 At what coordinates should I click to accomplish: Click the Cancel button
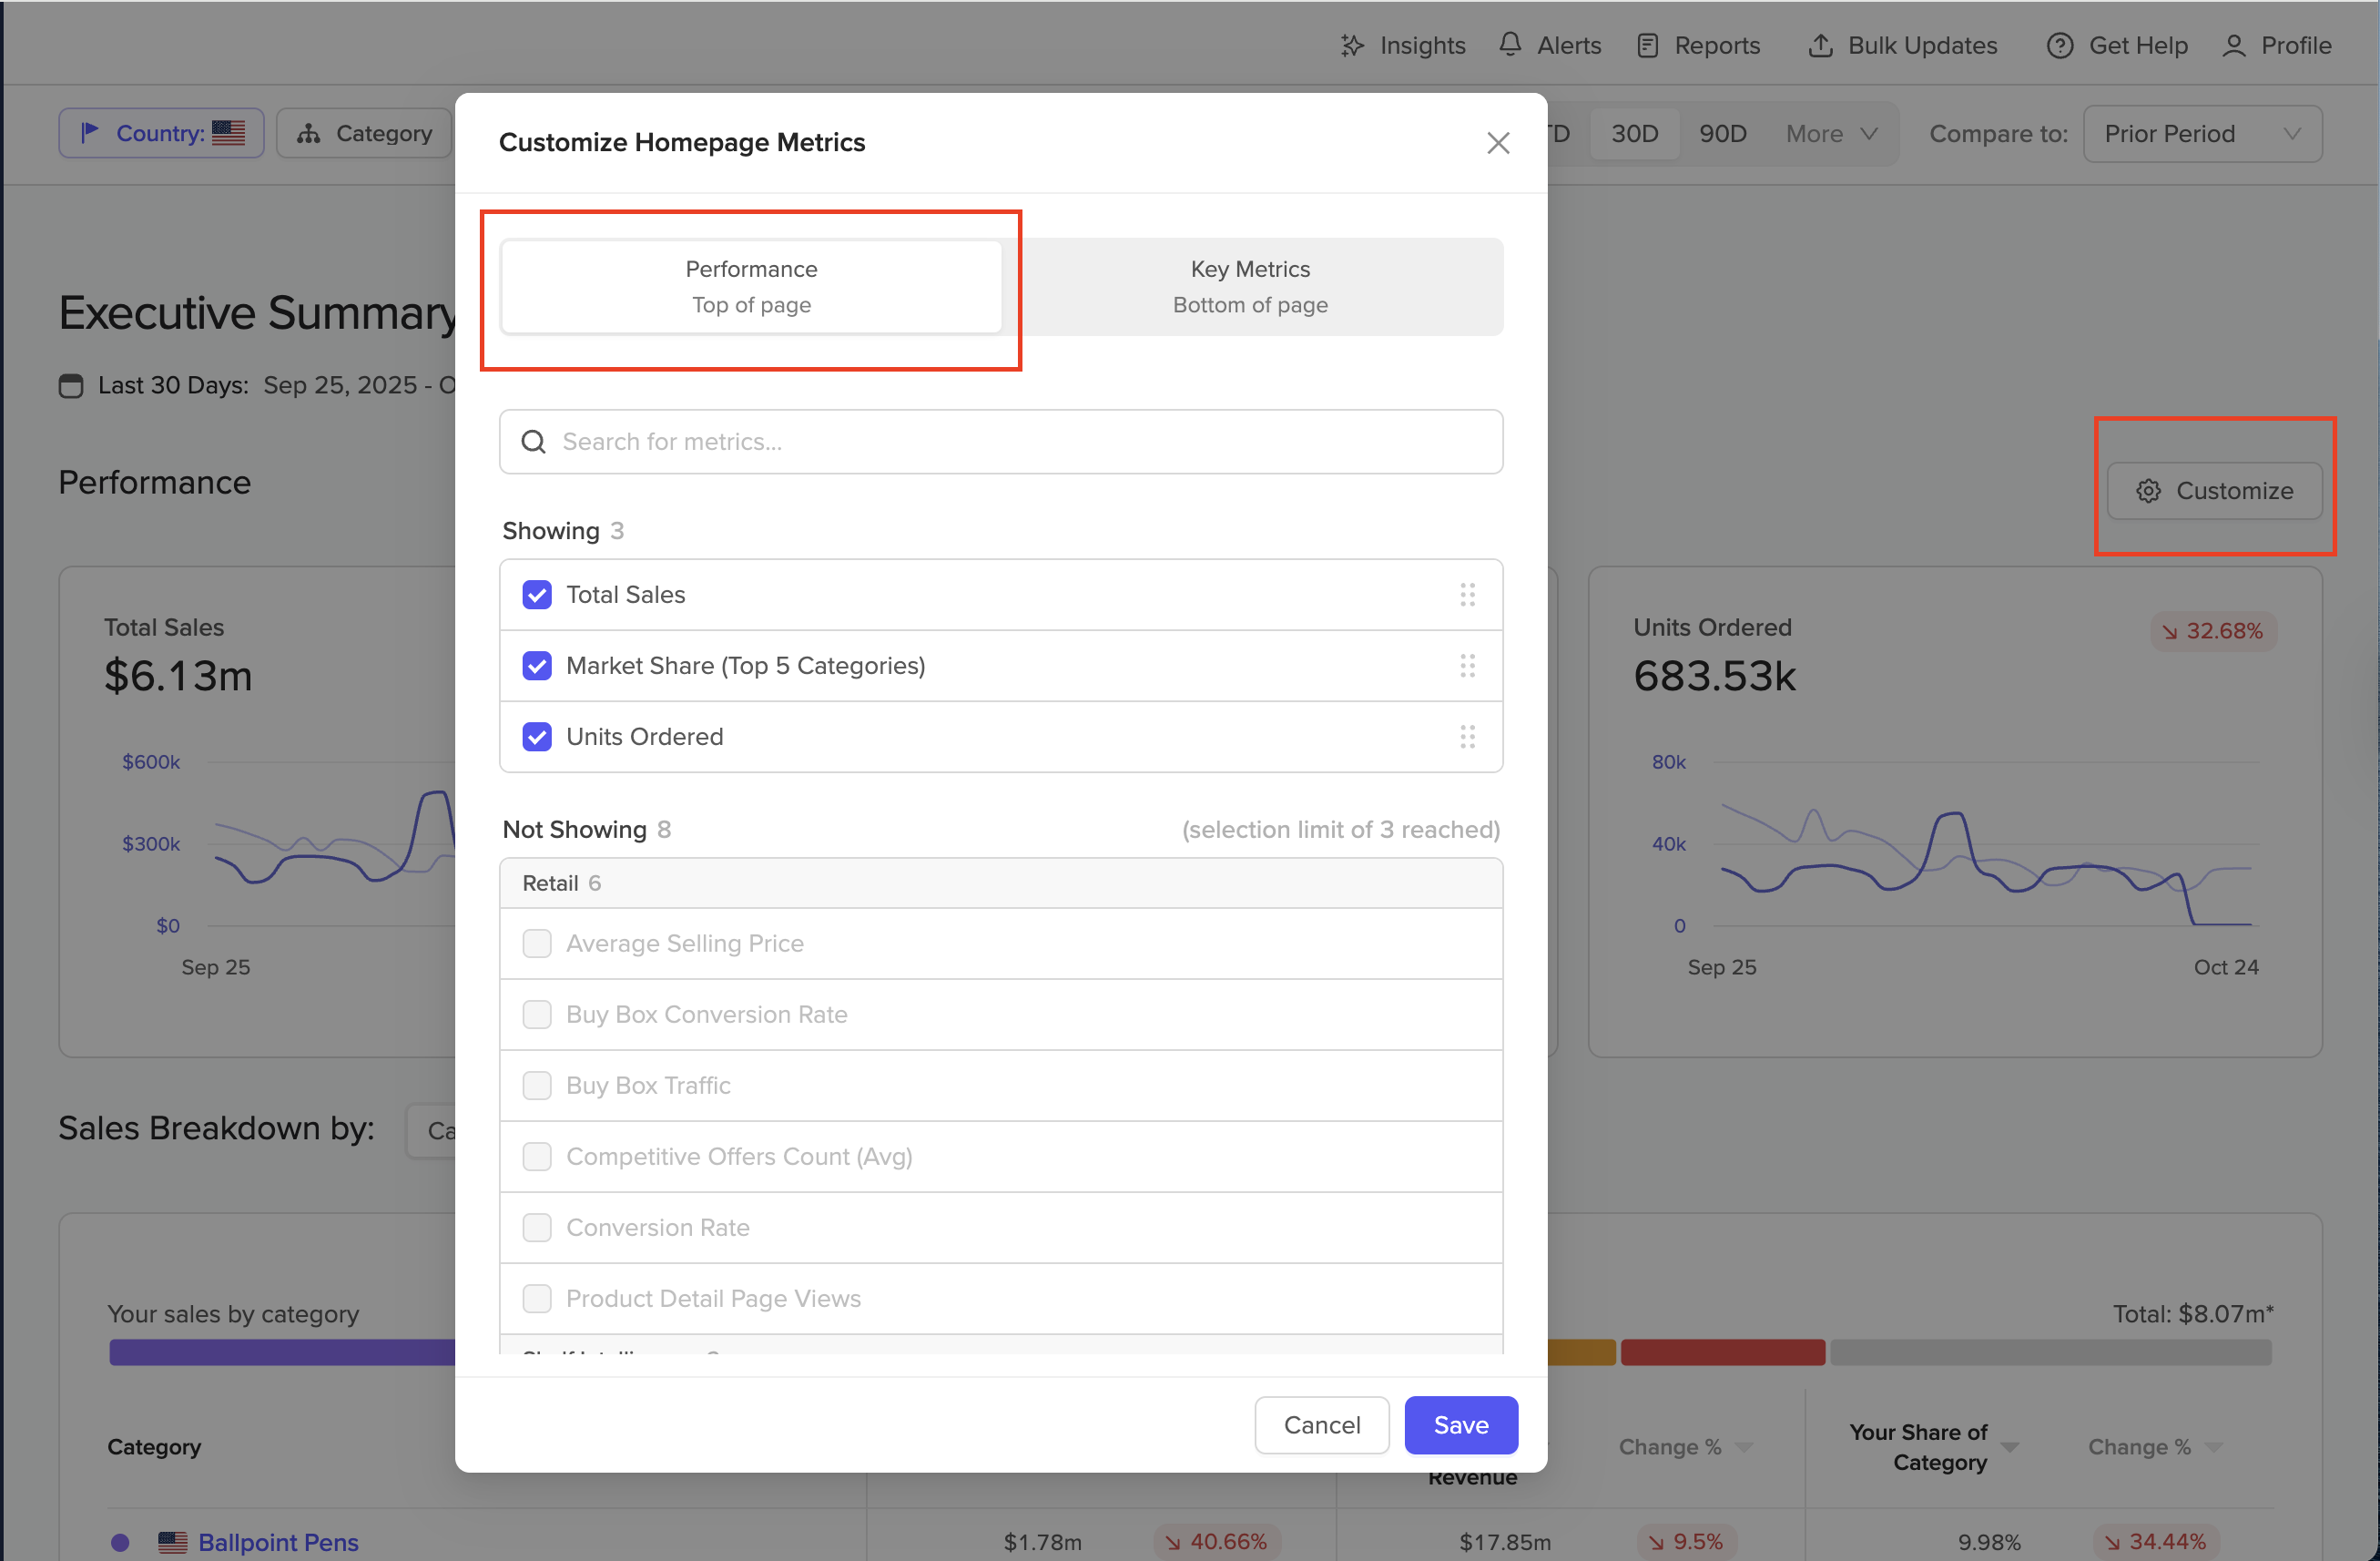point(1321,1424)
